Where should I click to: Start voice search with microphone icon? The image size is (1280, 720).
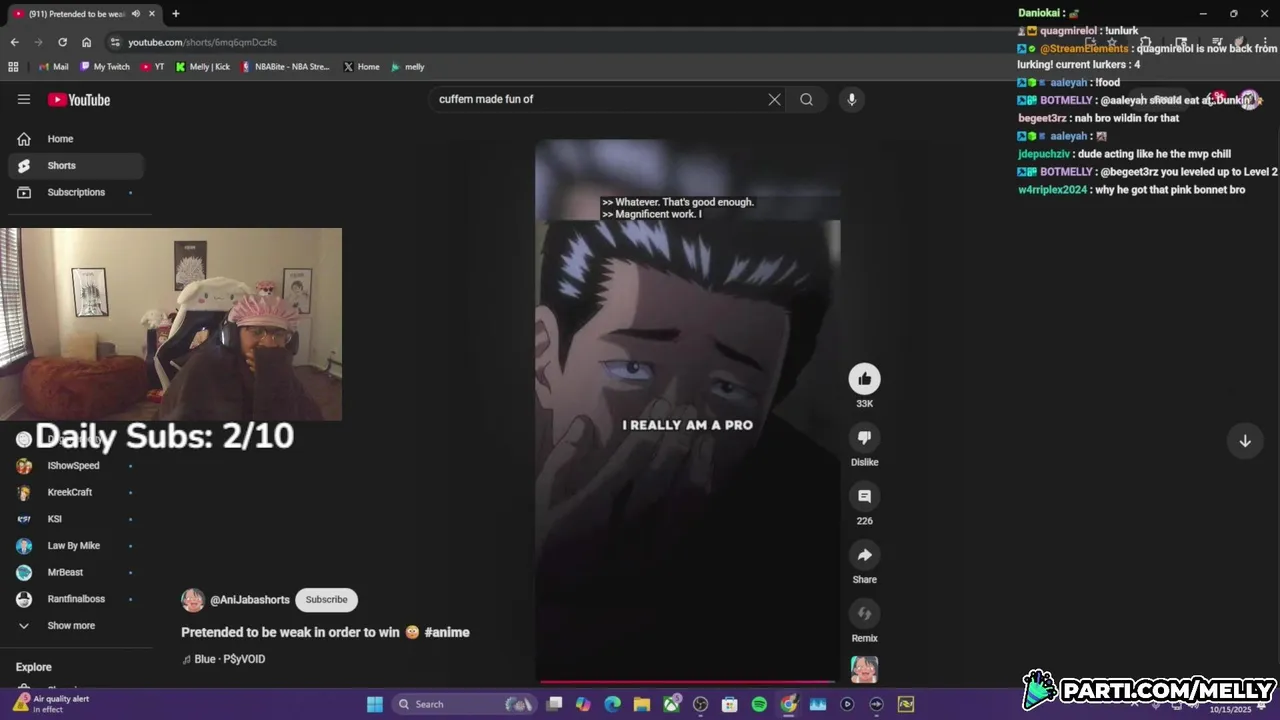point(852,99)
